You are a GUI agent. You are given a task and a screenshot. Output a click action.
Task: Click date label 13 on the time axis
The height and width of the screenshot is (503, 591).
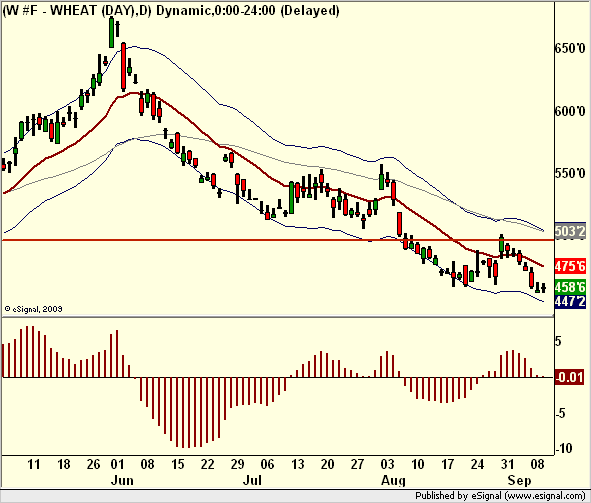tap(297, 464)
